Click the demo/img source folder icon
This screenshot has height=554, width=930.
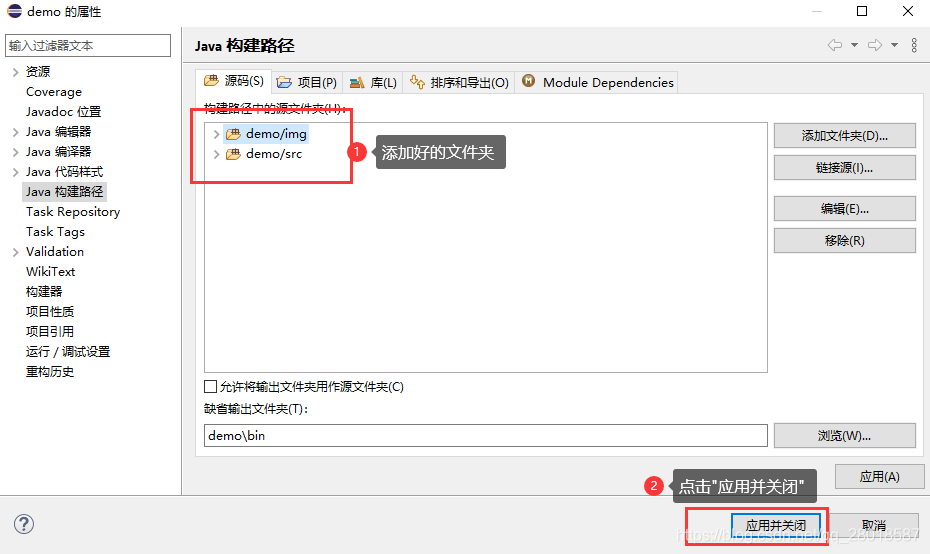(233, 134)
